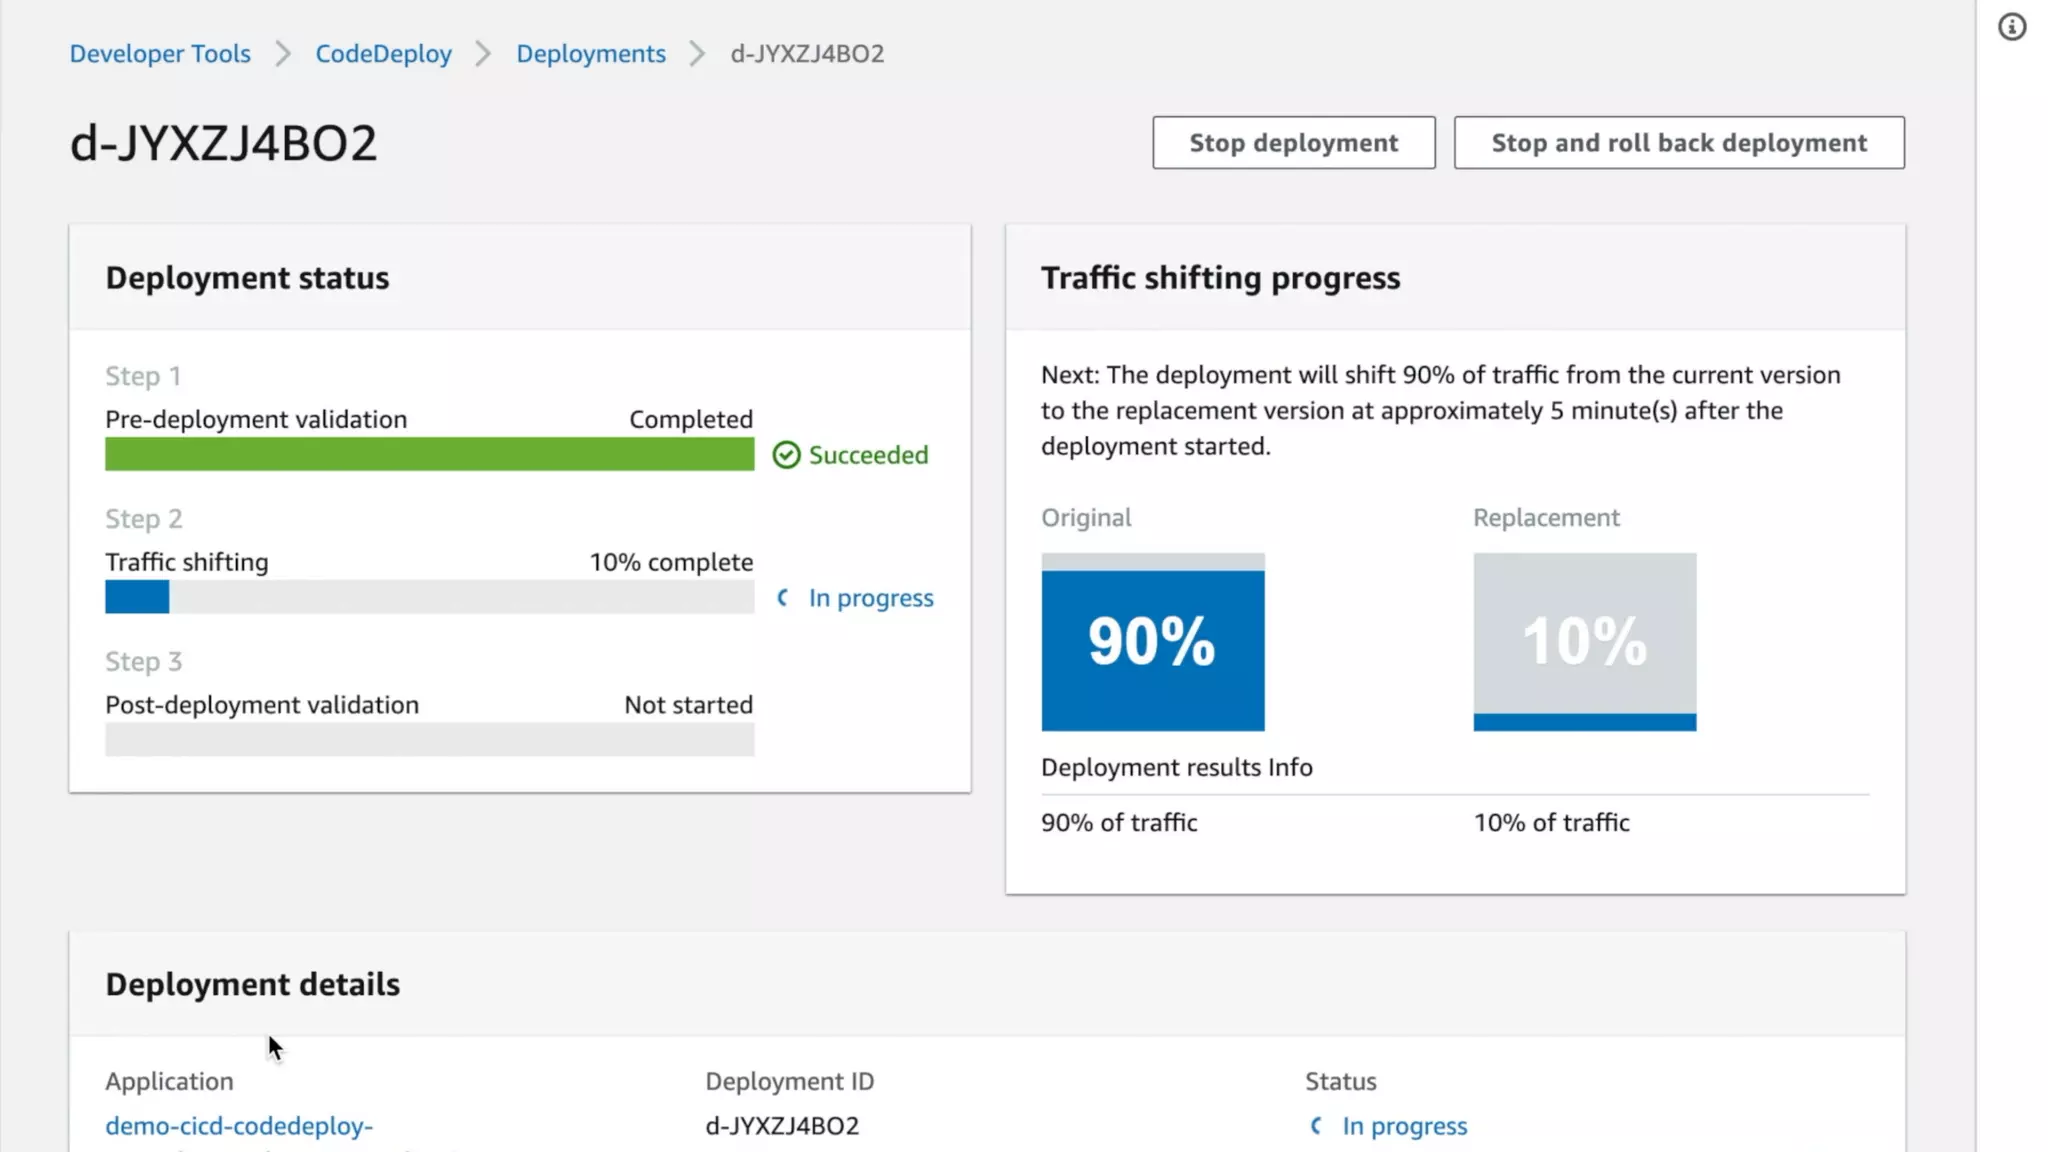Click the green Pre-deployment validation progress bar
The height and width of the screenshot is (1152, 2048).
pyautogui.click(x=429, y=455)
